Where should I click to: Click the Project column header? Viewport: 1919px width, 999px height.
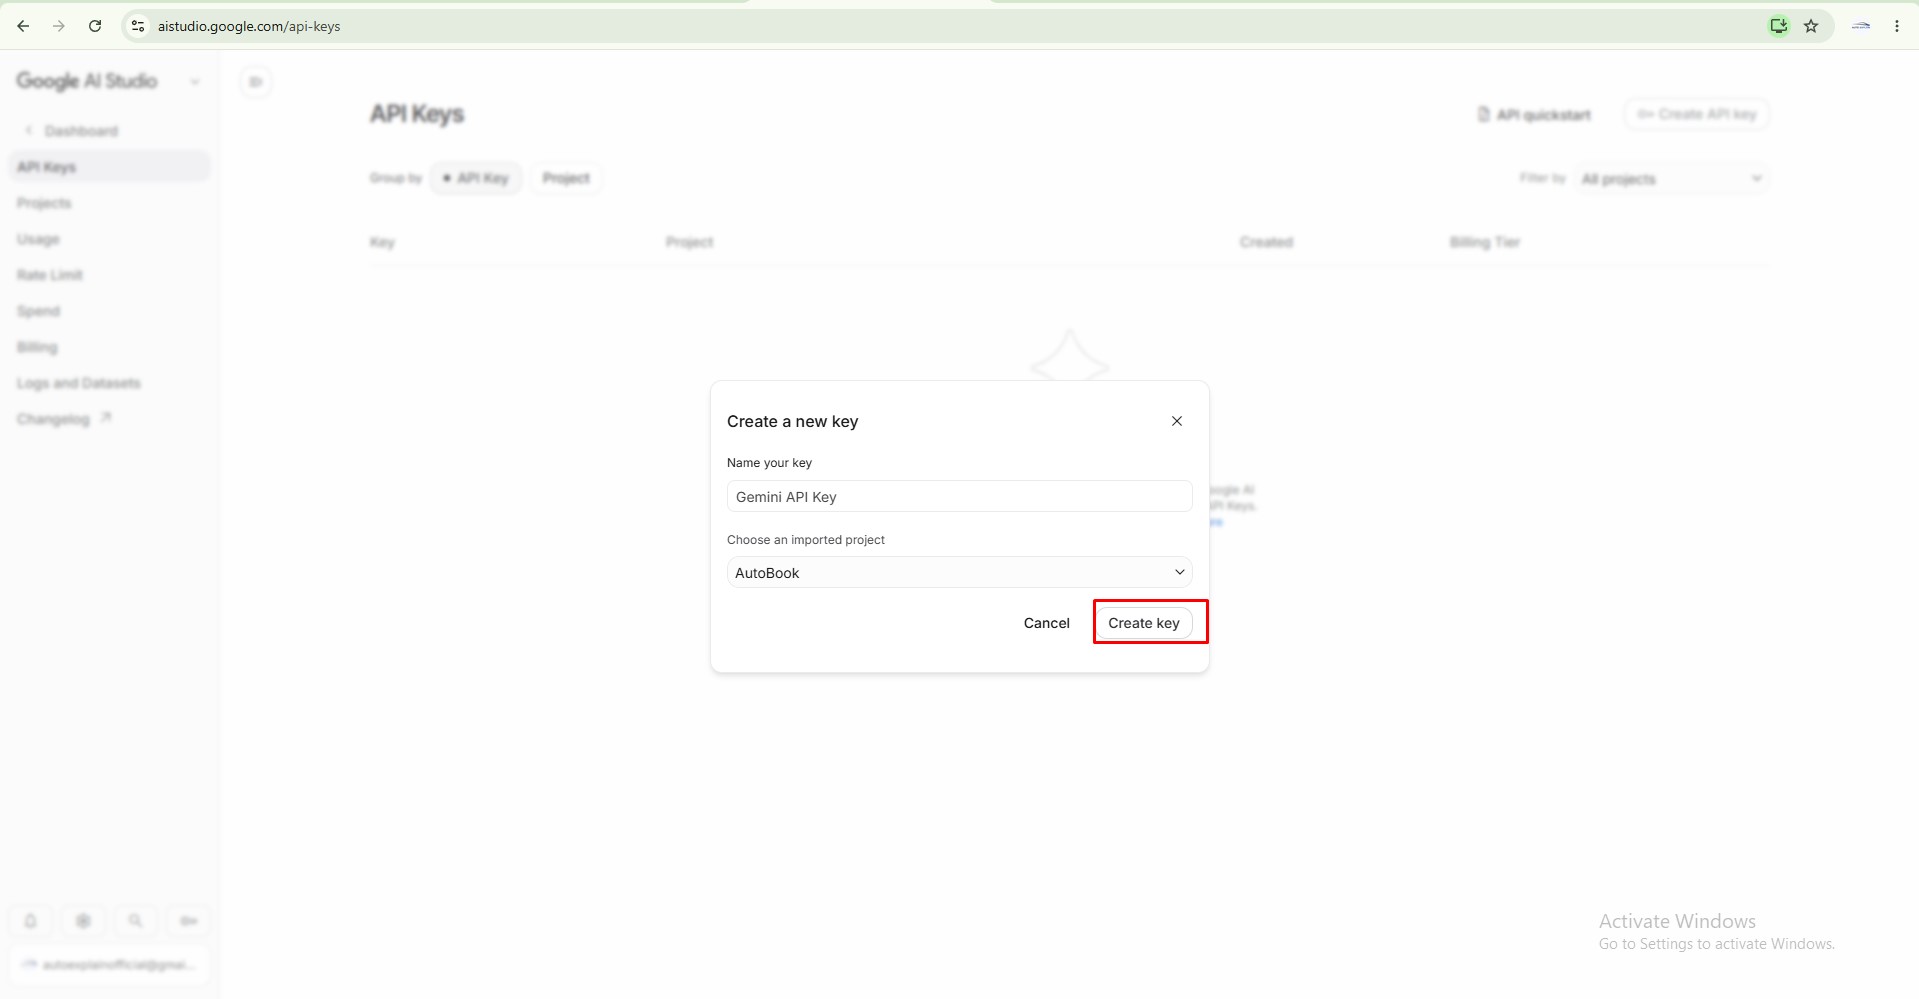689,242
